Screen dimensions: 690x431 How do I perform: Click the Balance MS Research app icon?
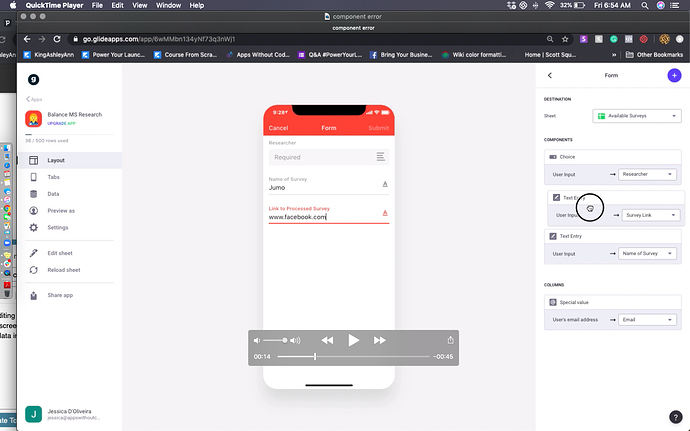[x=33, y=119]
